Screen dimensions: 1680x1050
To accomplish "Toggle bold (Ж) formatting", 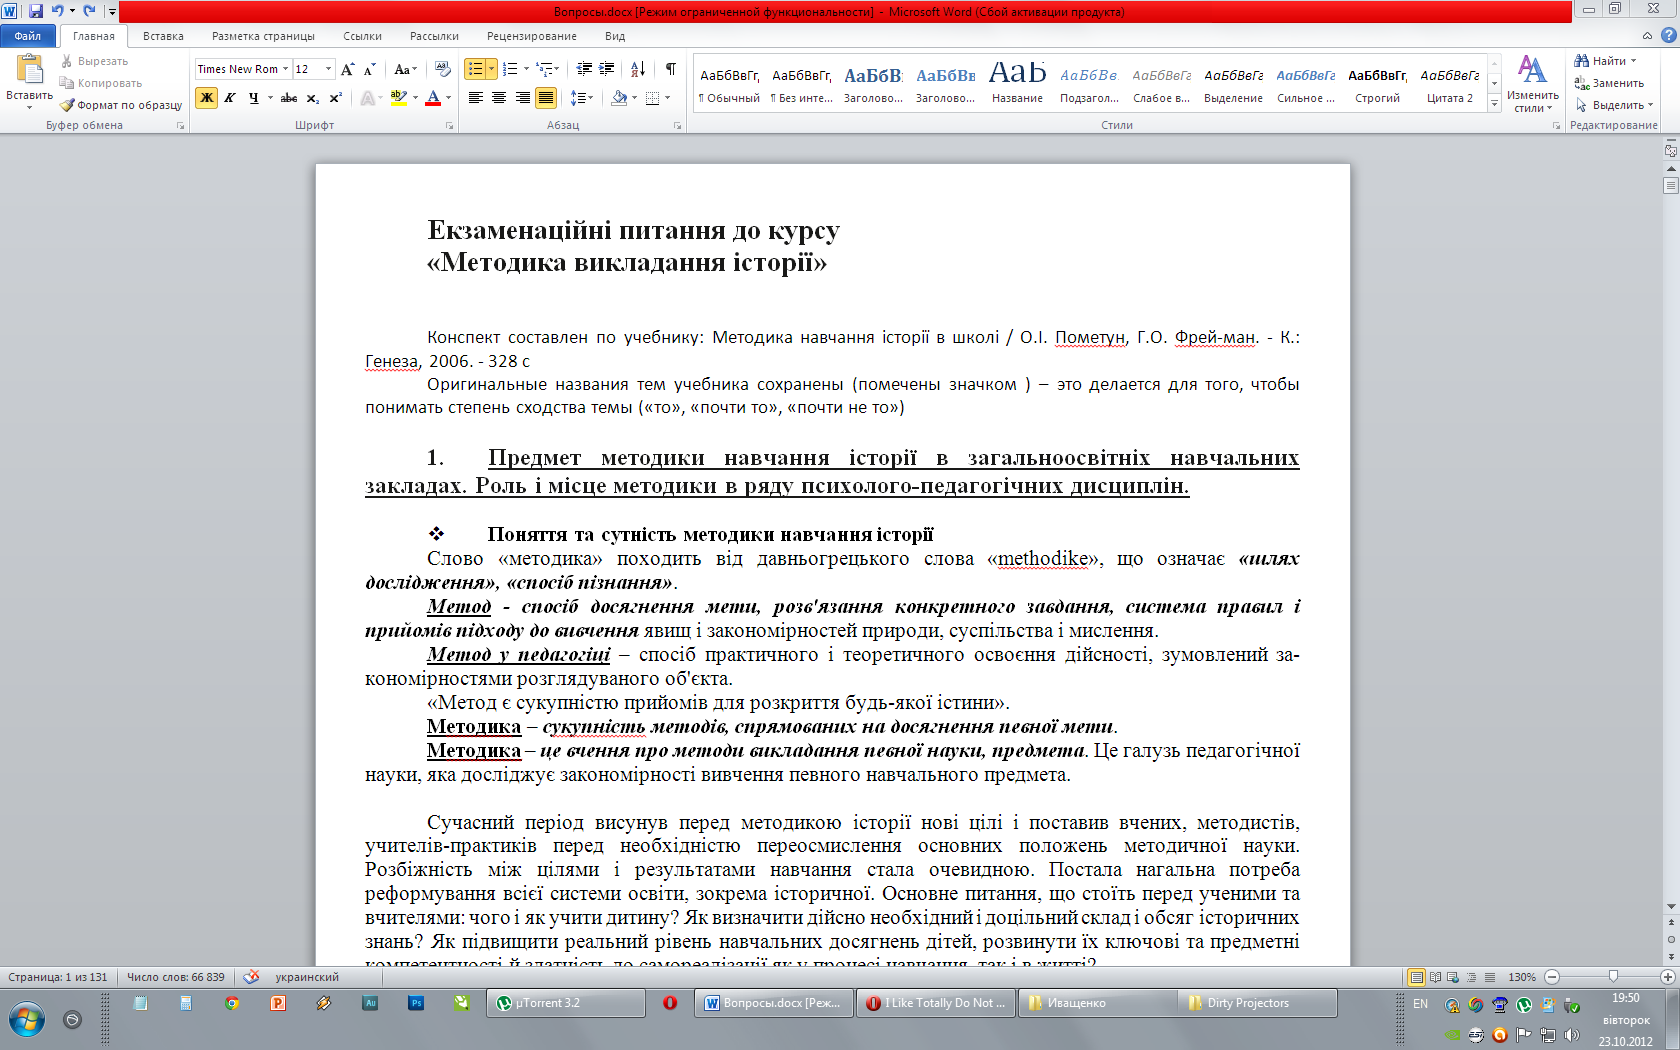I will (207, 97).
